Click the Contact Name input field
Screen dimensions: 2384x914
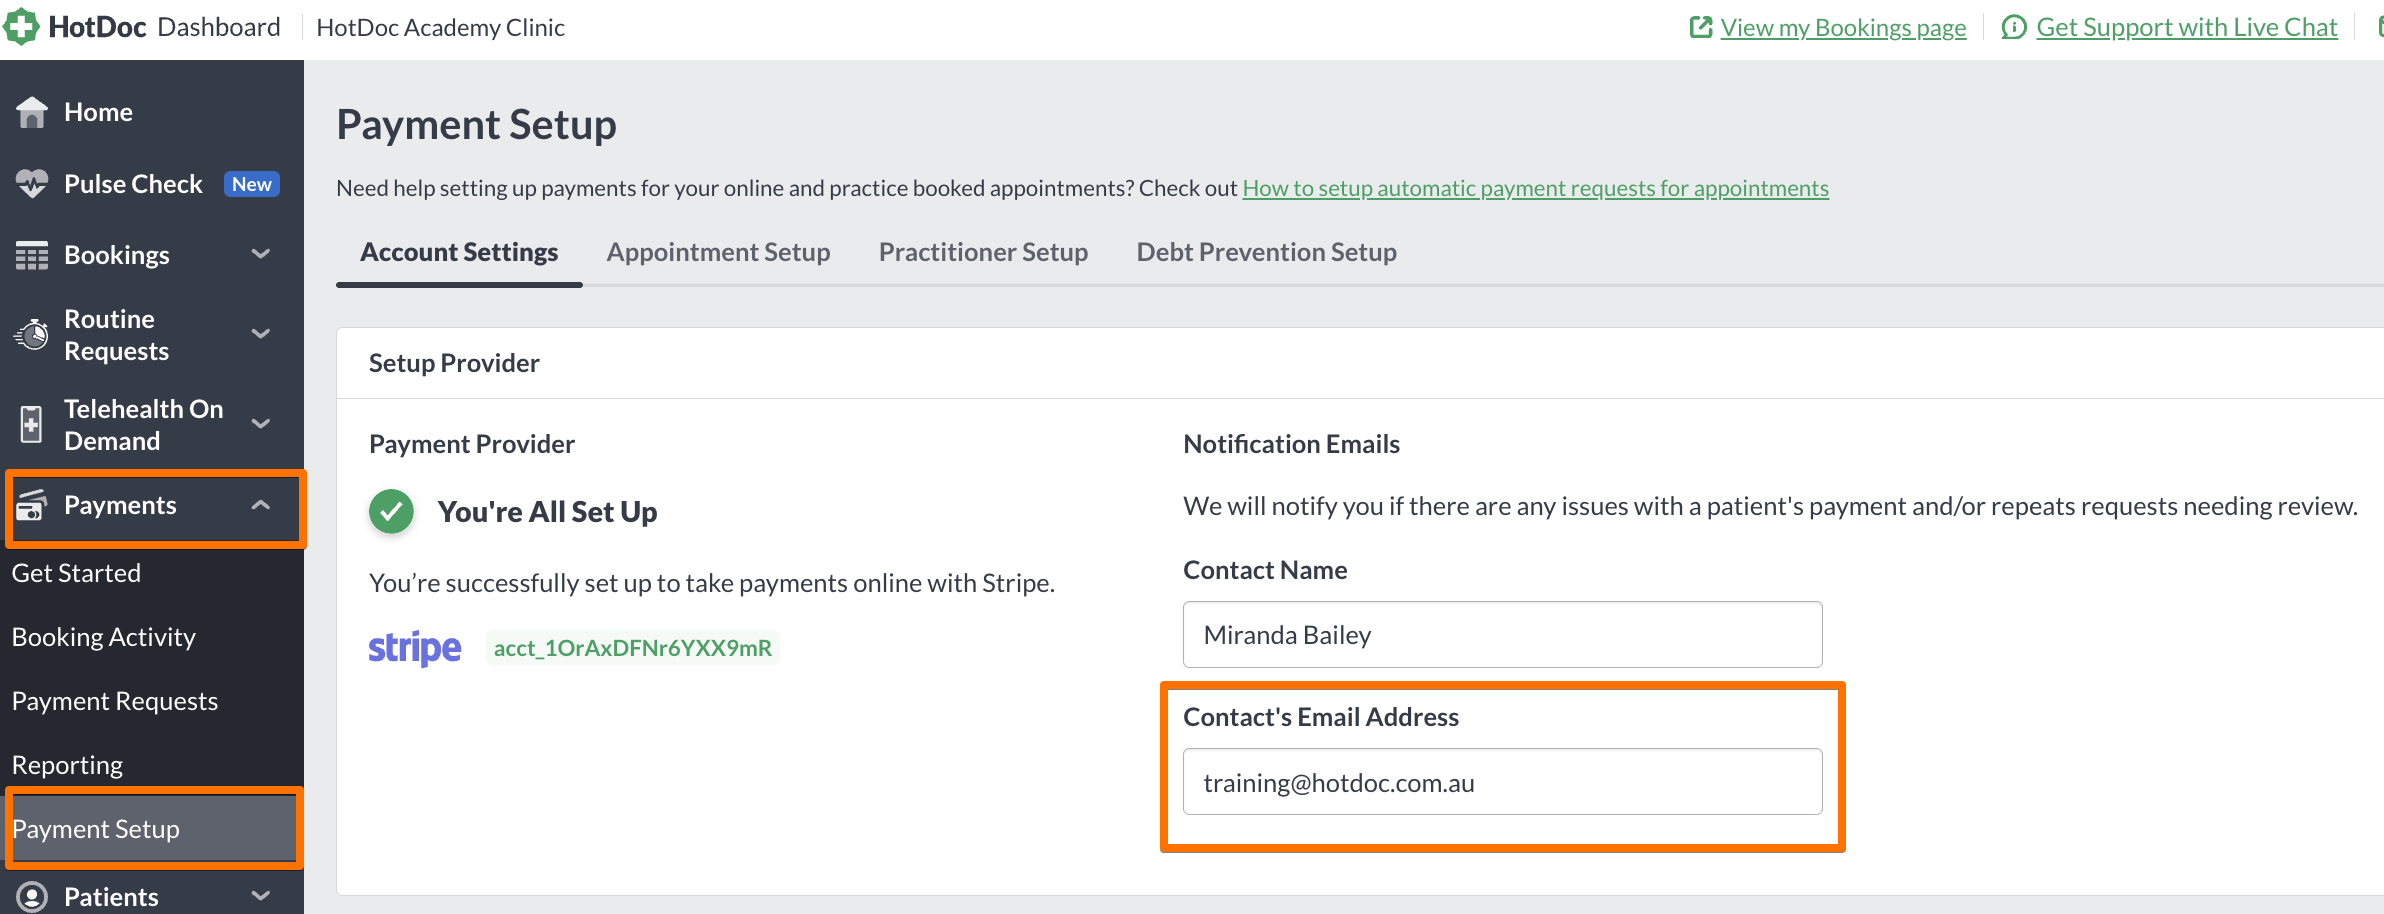tap(1502, 634)
